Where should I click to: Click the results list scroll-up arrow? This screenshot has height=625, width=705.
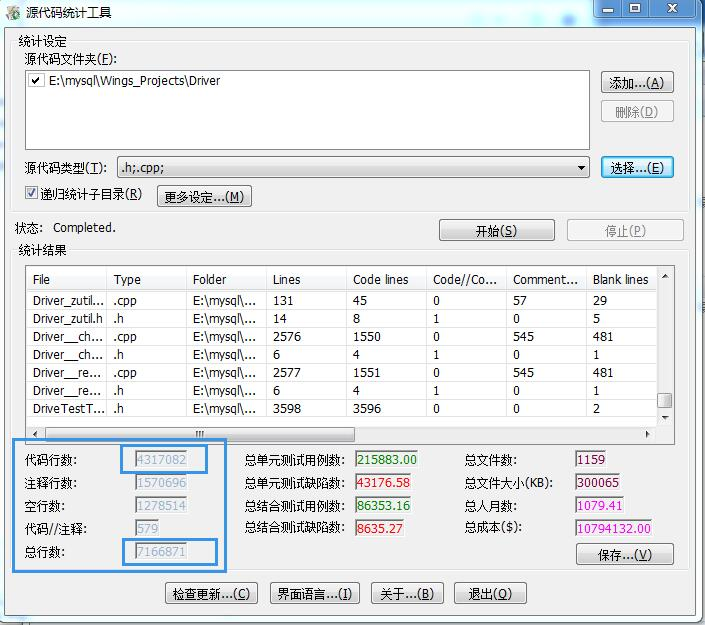[665, 276]
